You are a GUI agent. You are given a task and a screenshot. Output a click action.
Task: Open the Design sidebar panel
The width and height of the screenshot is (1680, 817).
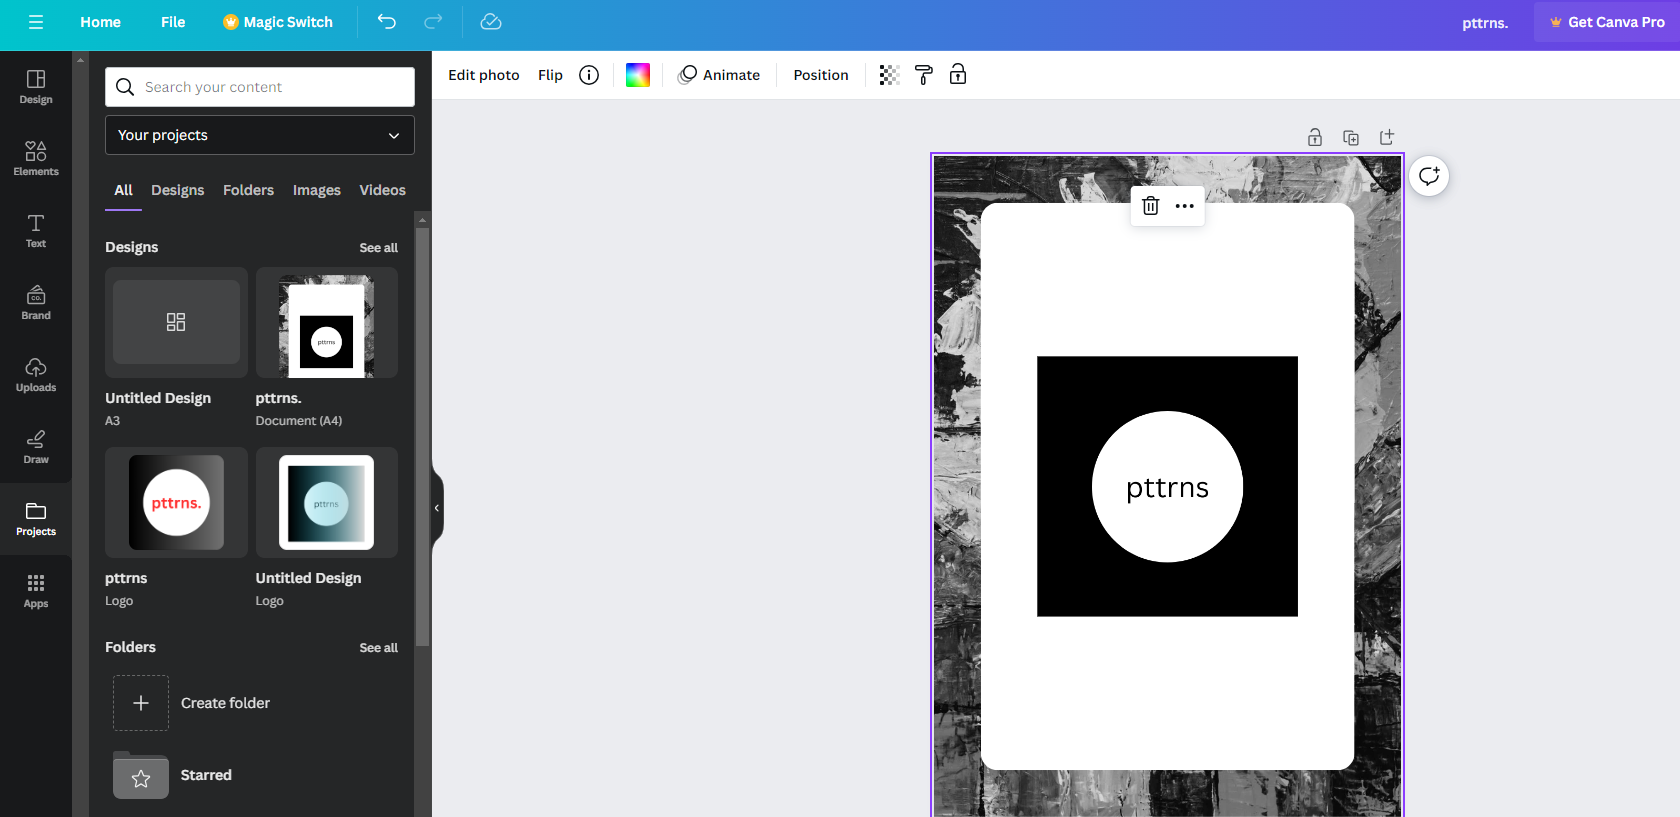point(36,87)
